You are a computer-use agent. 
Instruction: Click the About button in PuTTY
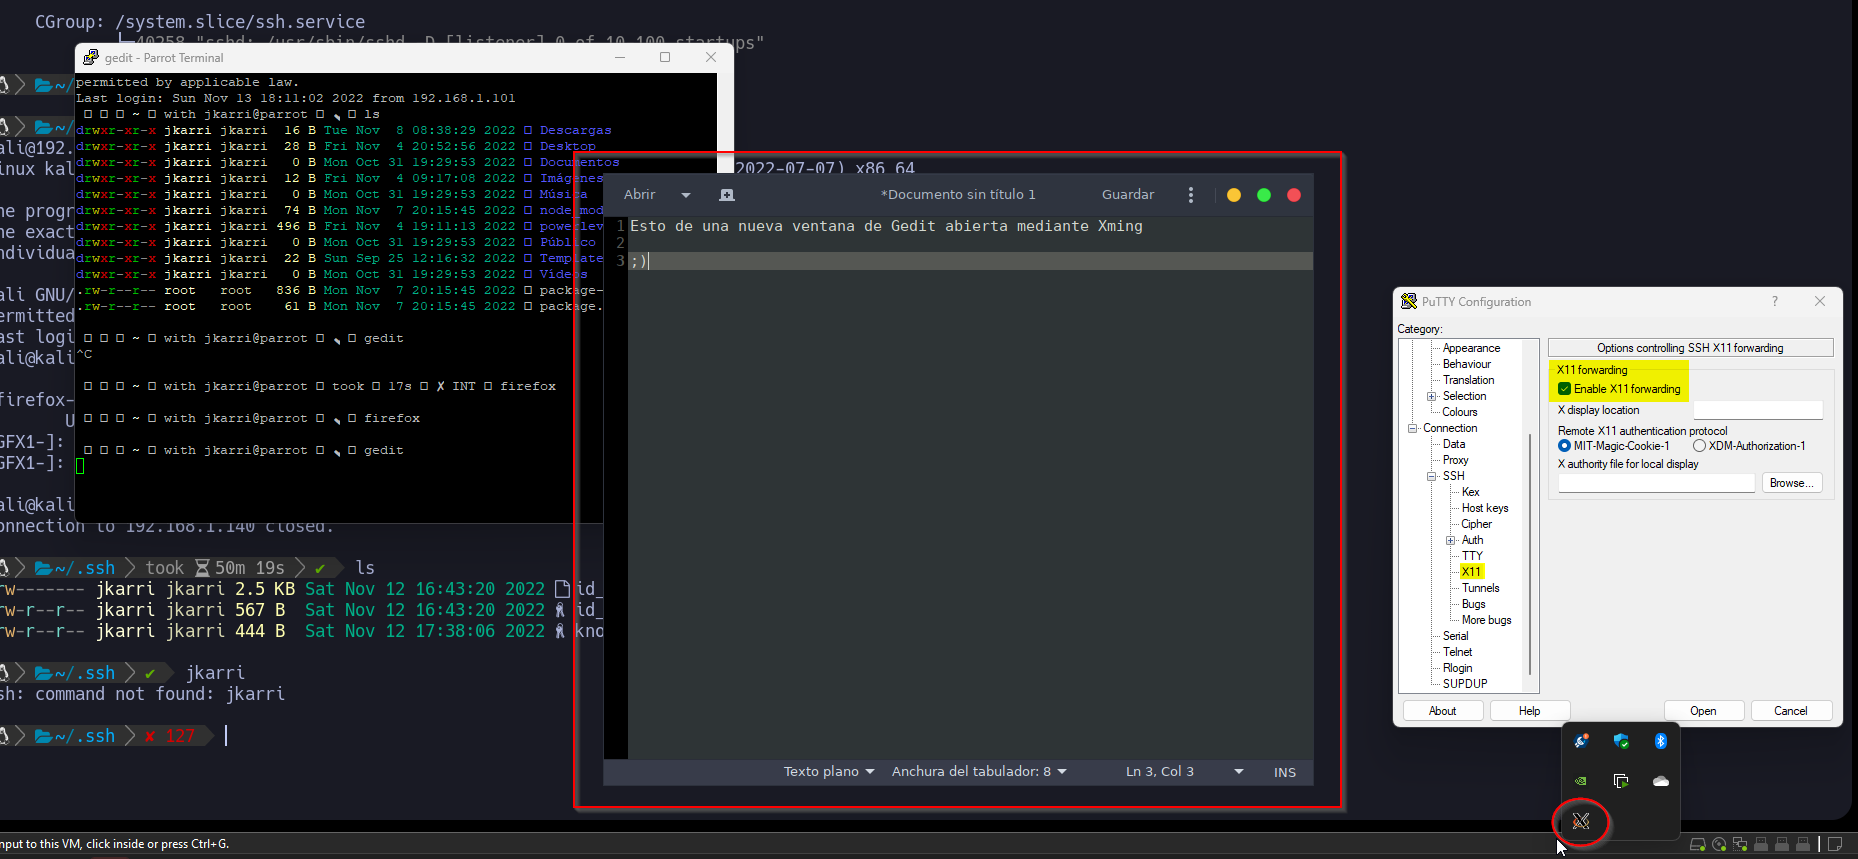(x=1442, y=711)
